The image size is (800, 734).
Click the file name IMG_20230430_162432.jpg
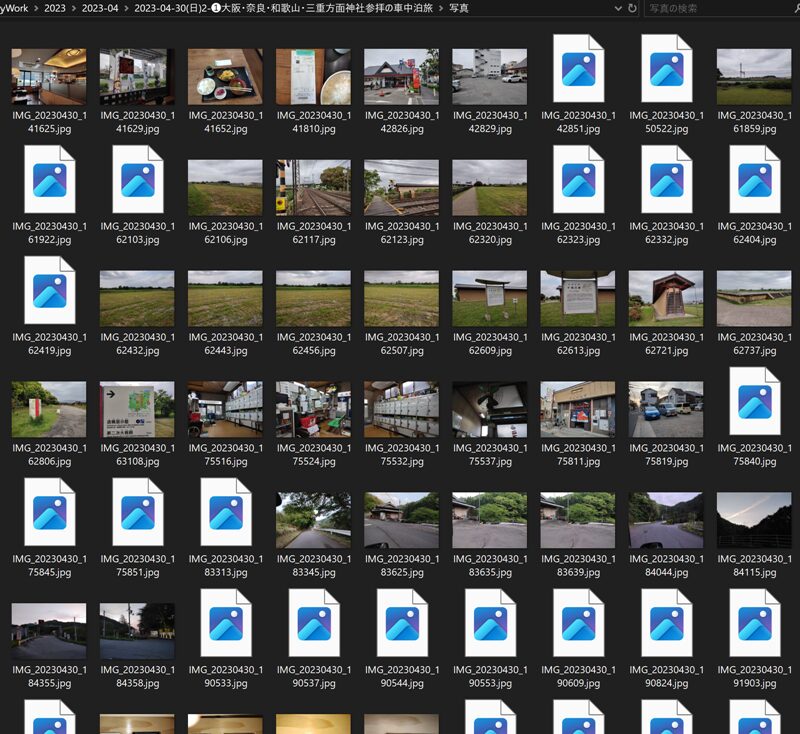(138, 344)
